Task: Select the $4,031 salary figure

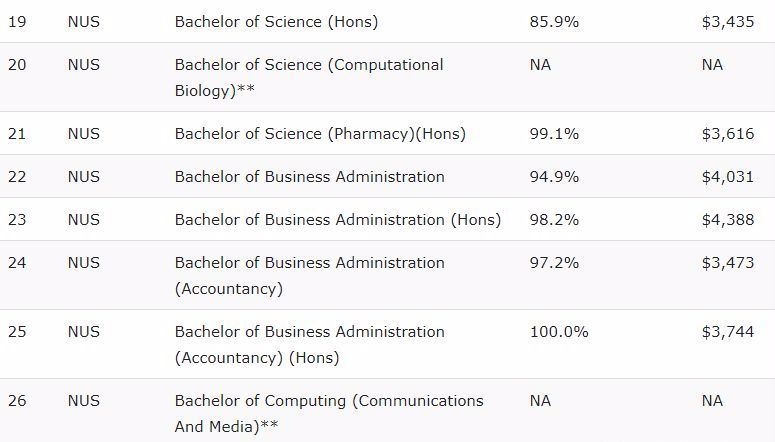Action: tap(728, 177)
